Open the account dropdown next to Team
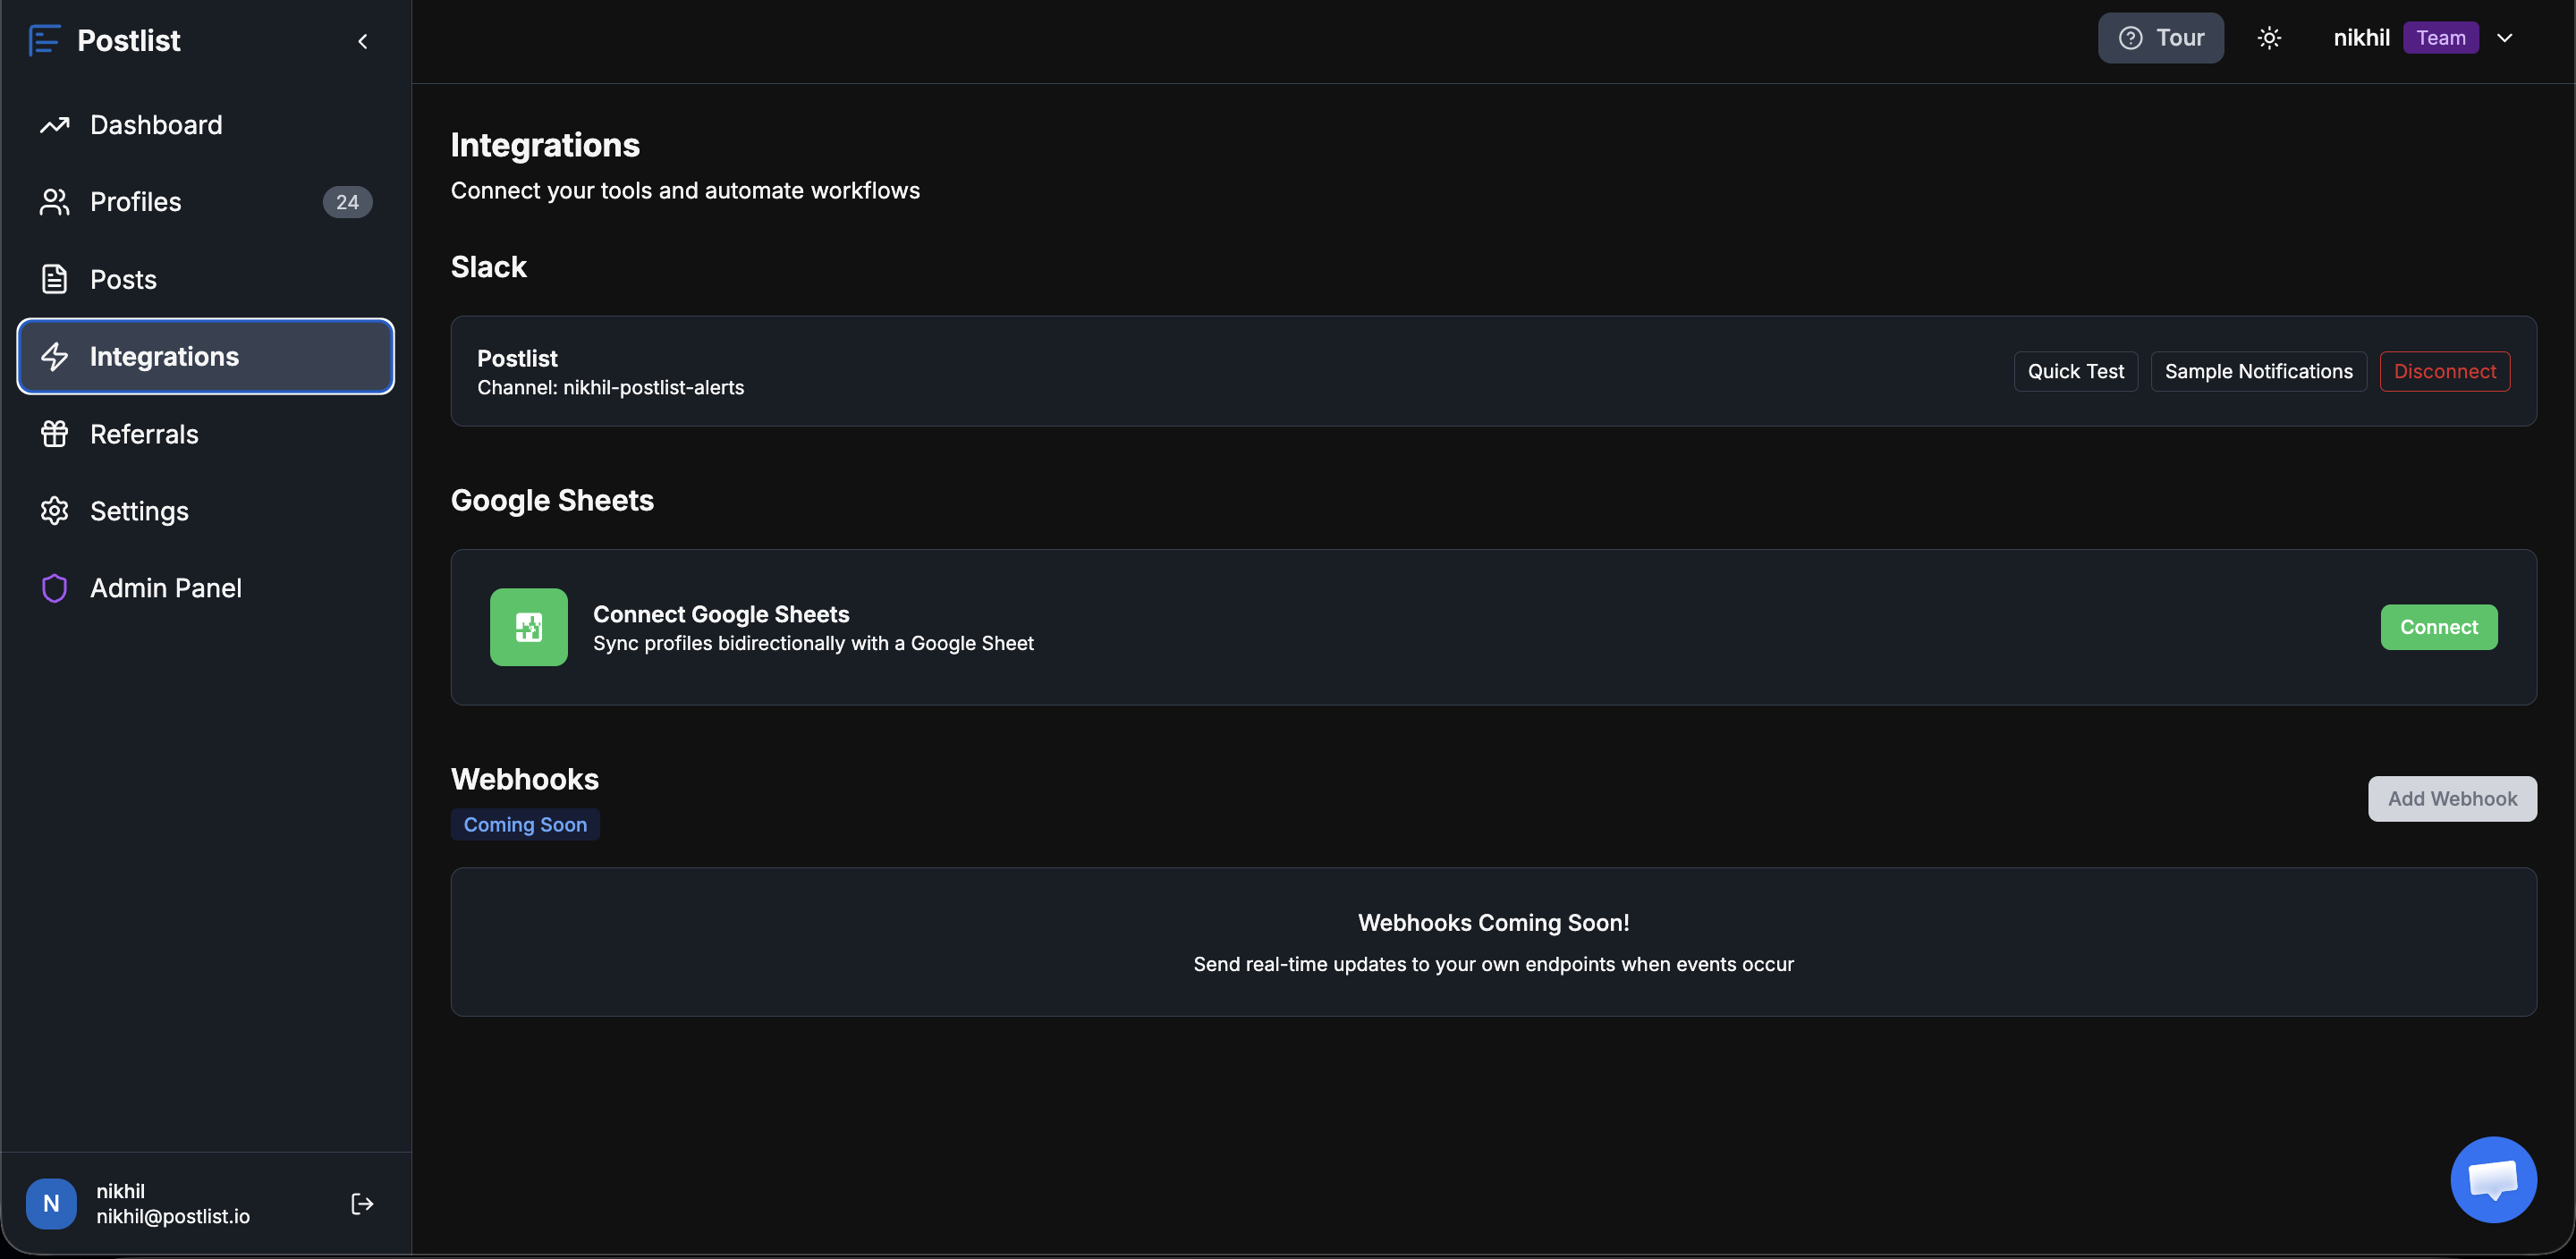 2506,37
